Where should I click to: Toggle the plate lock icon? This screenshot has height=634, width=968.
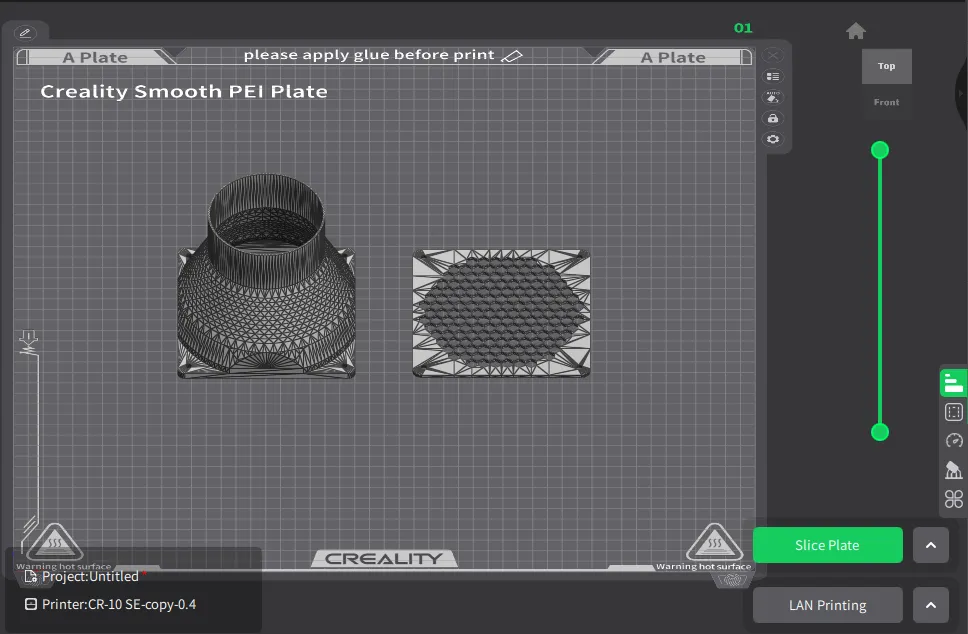[x=772, y=119]
